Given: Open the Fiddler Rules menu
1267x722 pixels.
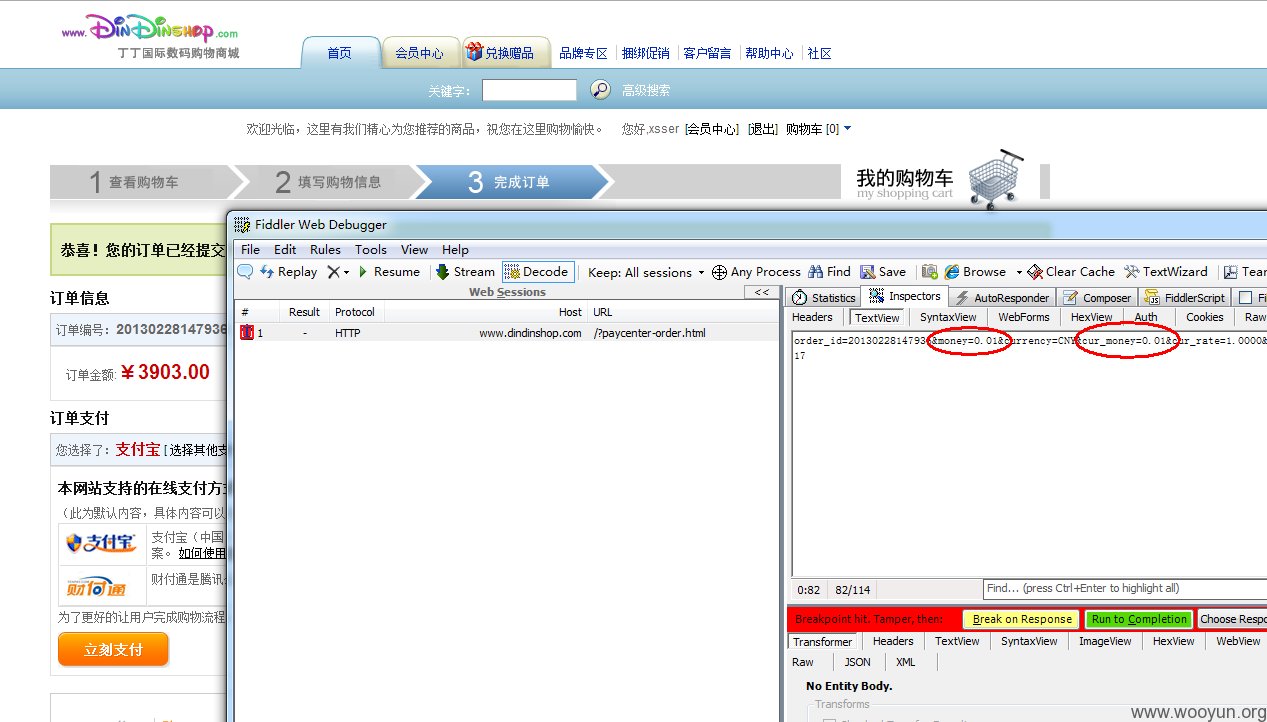Looking at the screenshot, I should pyautogui.click(x=325, y=250).
